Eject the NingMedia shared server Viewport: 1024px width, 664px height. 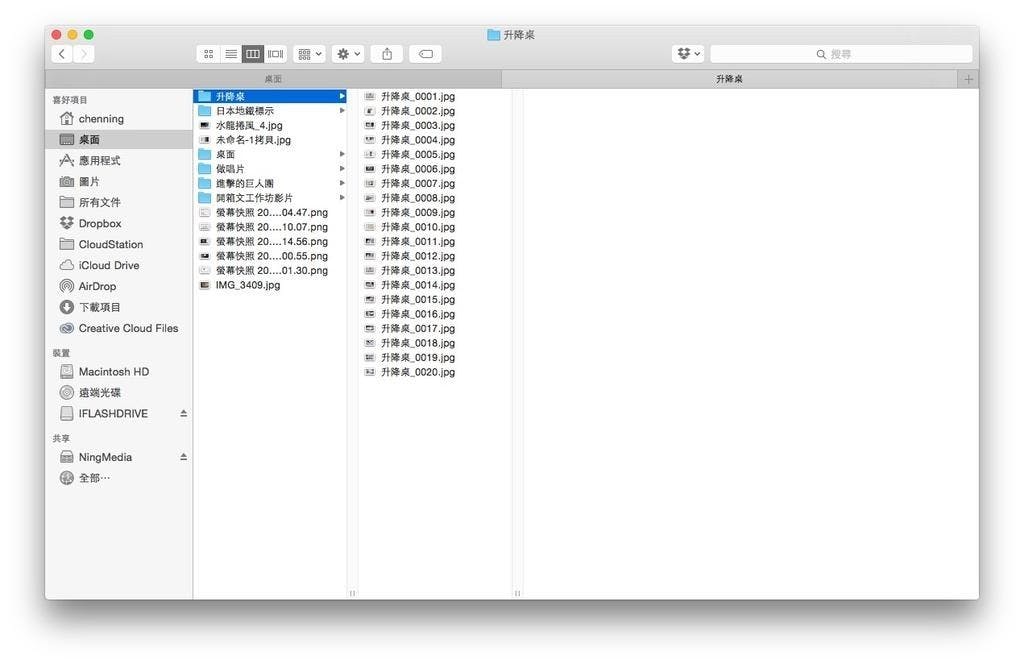[183, 457]
